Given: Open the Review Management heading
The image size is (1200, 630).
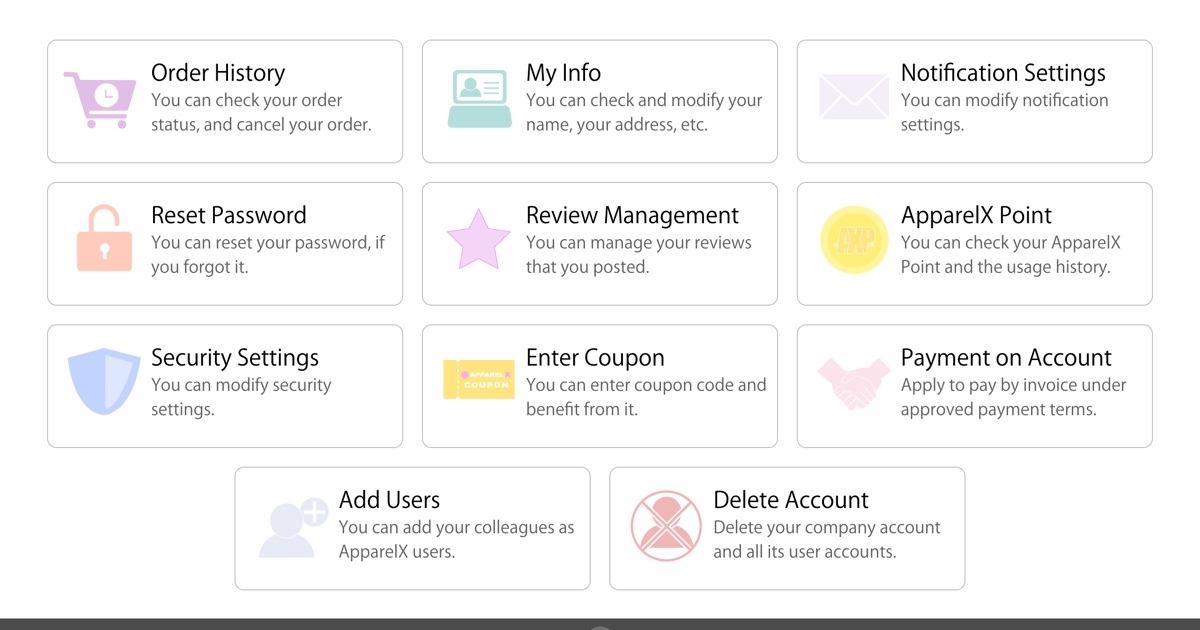Looking at the screenshot, I should point(632,215).
